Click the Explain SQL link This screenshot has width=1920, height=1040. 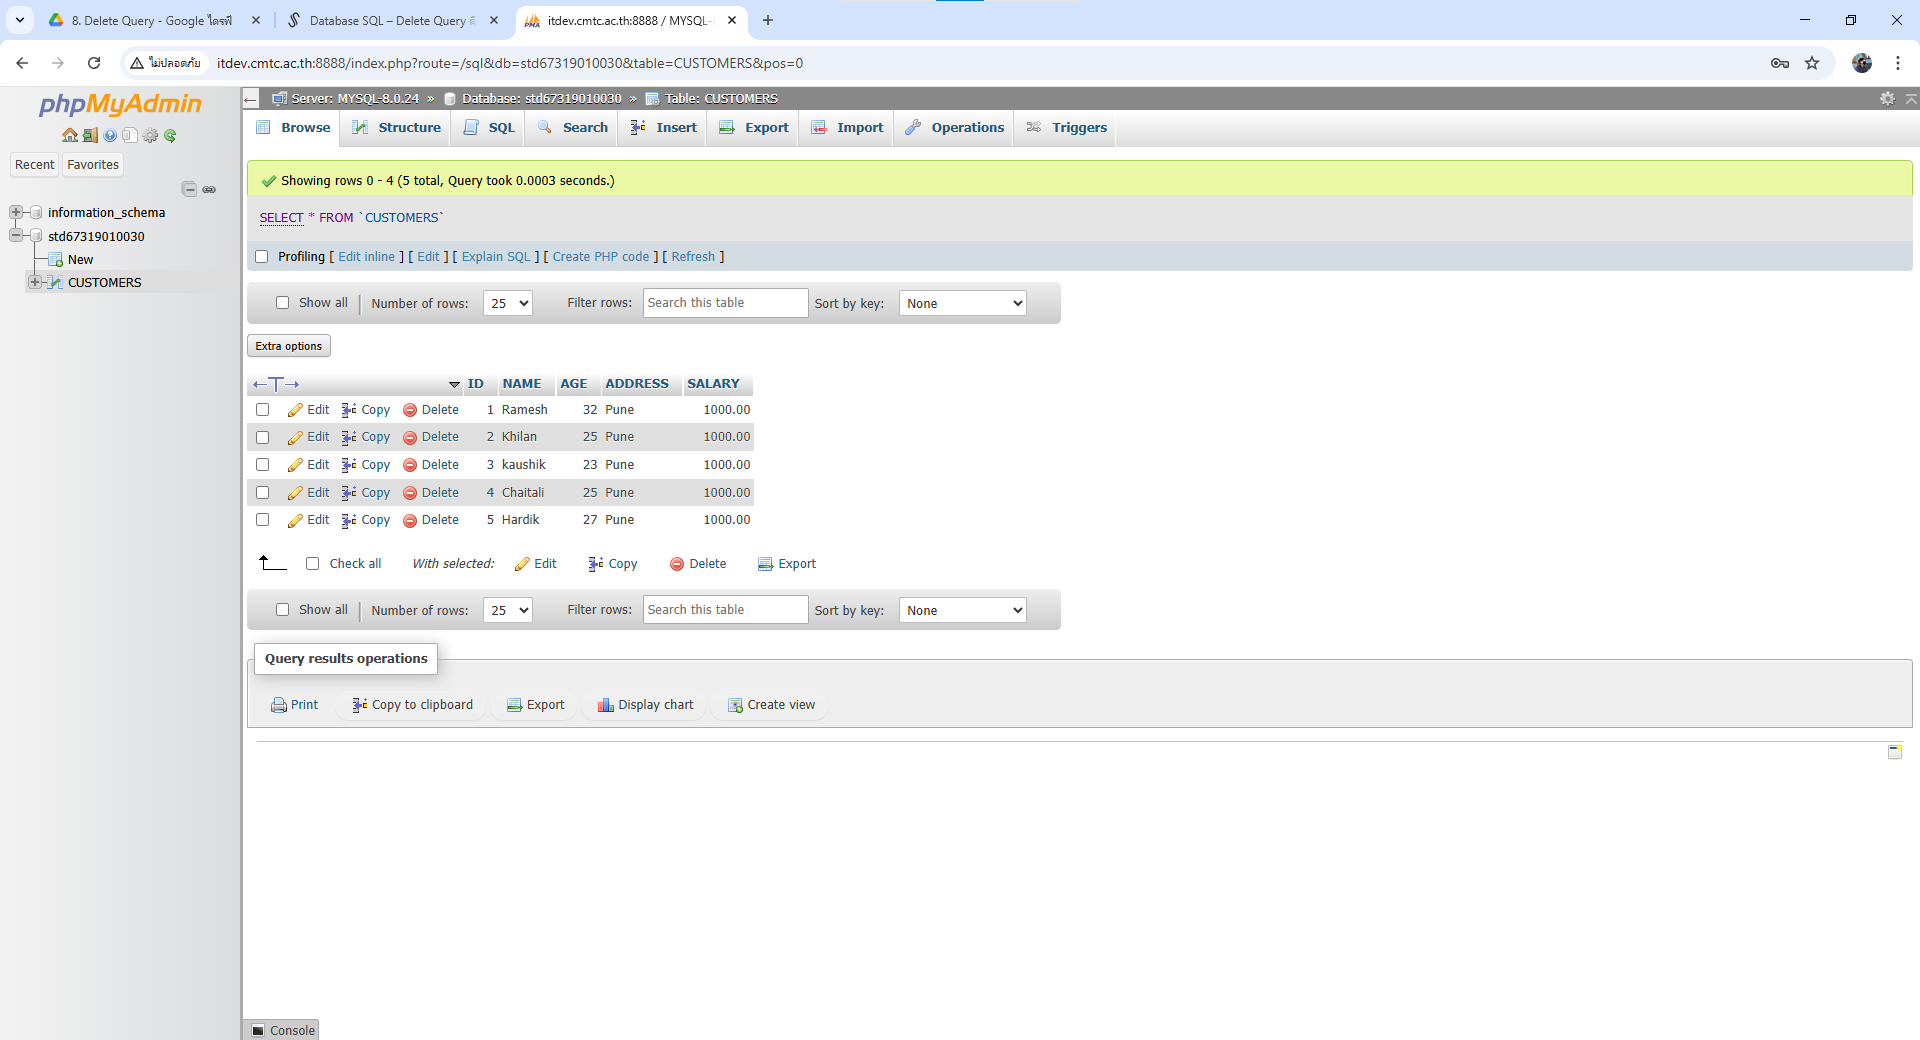coord(496,257)
